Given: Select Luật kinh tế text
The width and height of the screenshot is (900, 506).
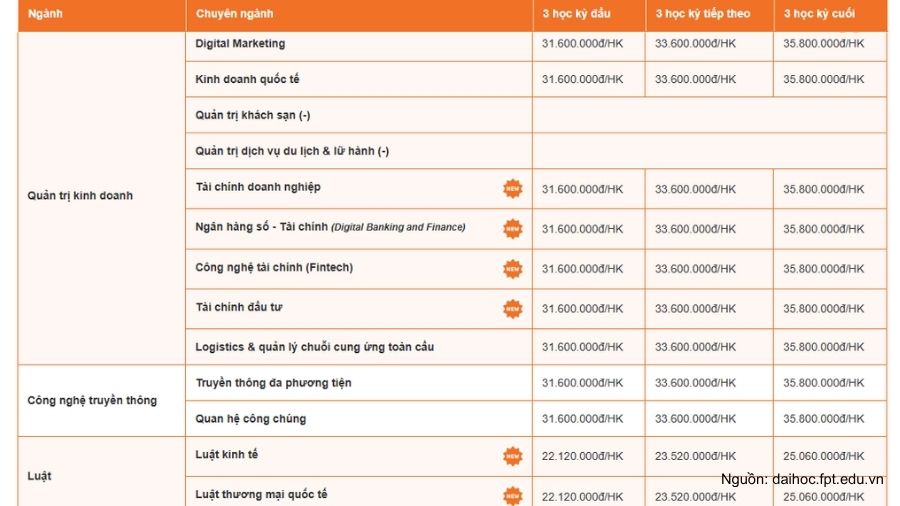Looking at the screenshot, I should pos(227,454).
